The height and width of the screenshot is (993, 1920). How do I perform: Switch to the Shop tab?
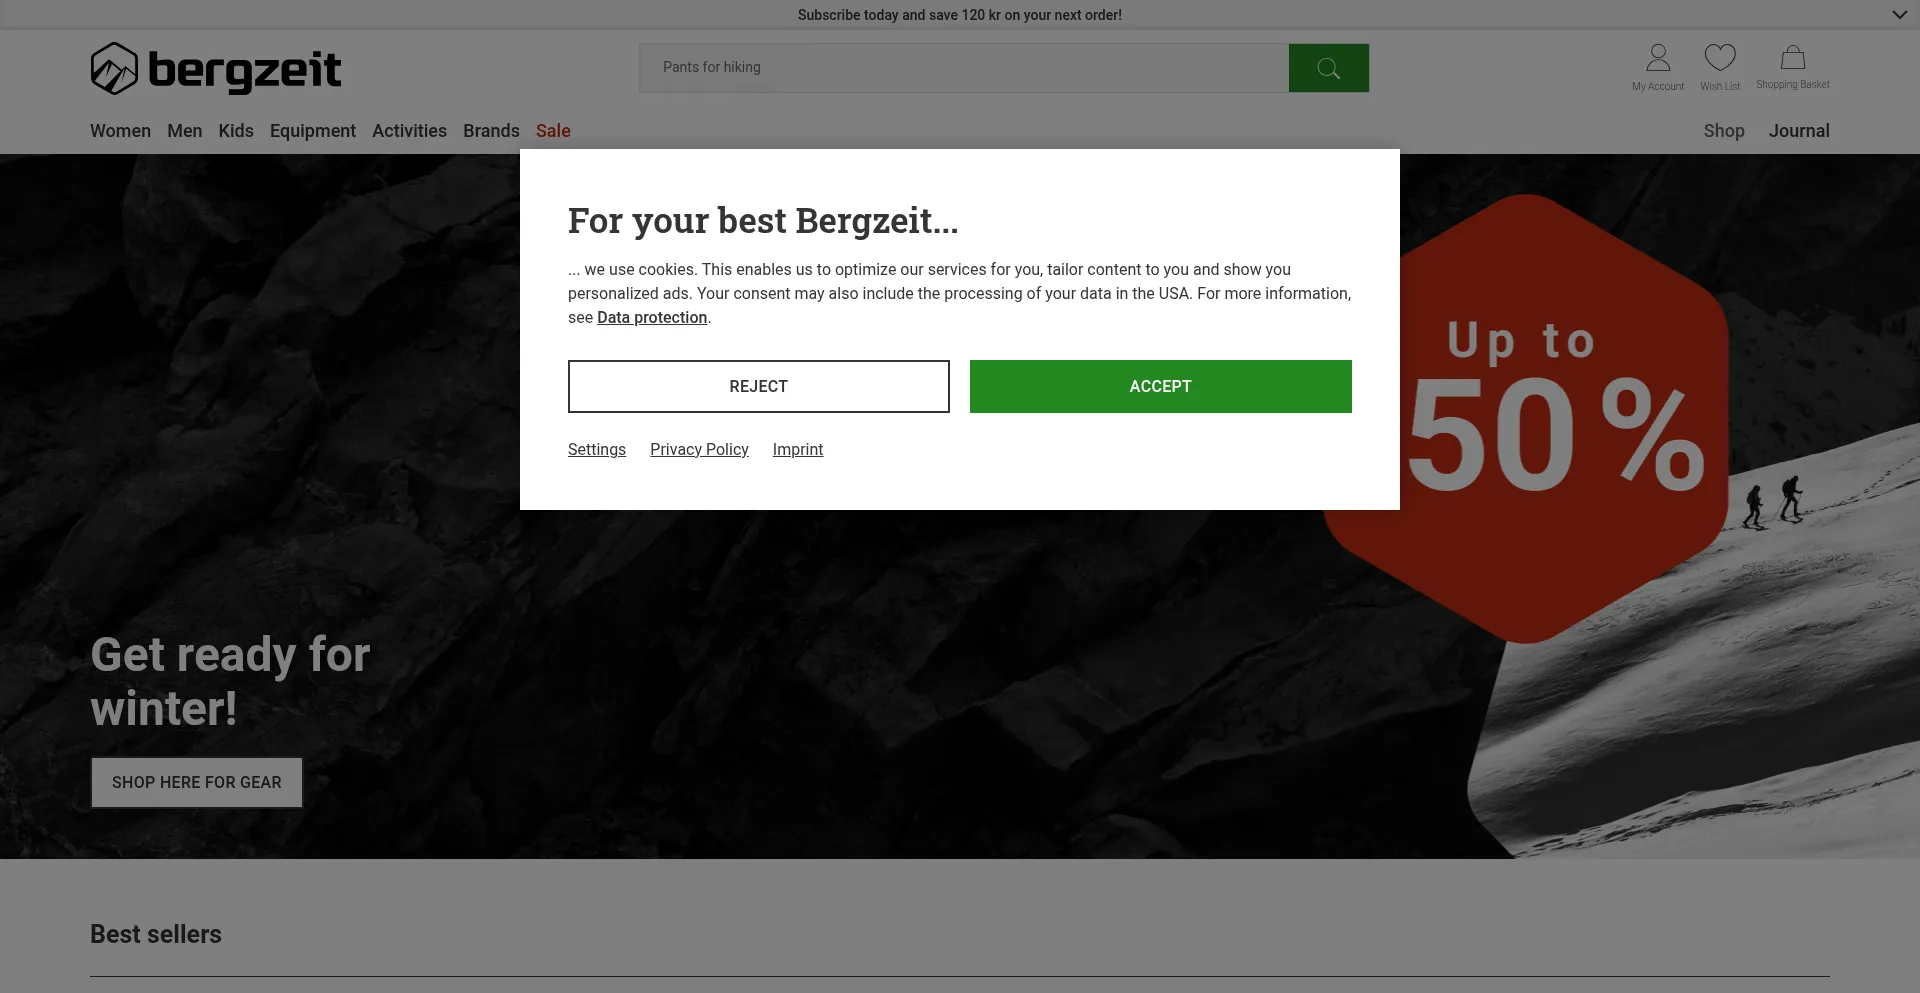1724,131
